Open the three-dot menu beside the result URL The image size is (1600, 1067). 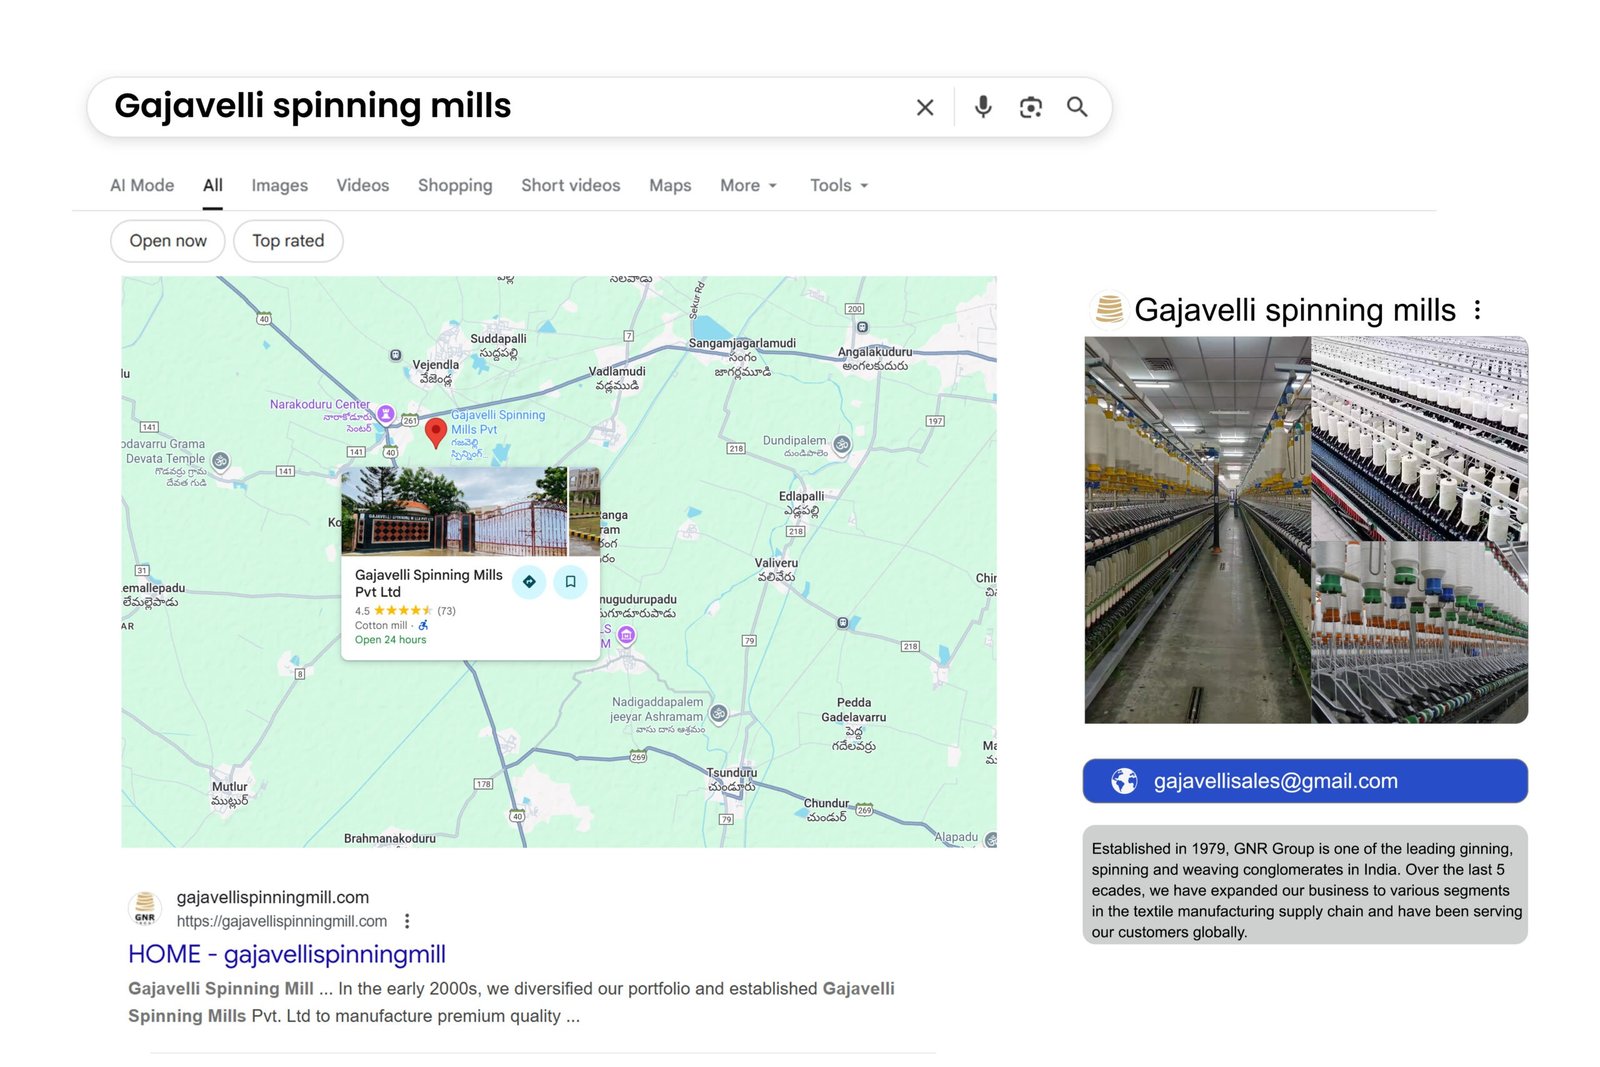pyautogui.click(x=407, y=920)
